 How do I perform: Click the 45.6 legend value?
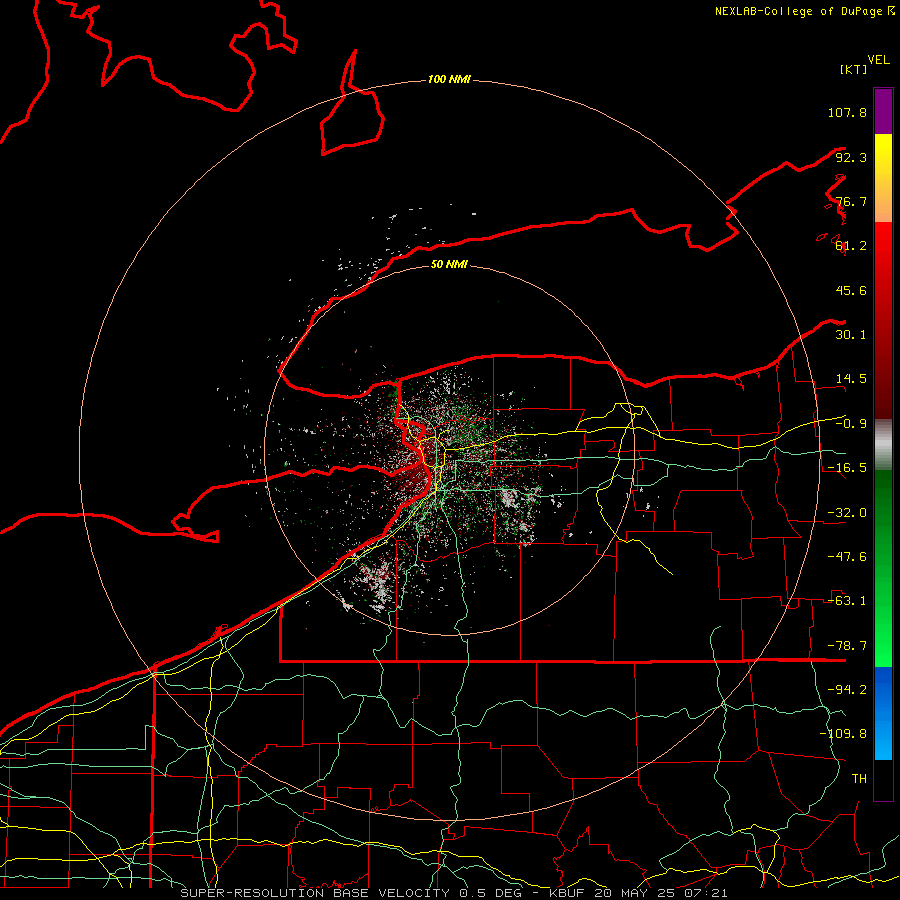coord(851,290)
